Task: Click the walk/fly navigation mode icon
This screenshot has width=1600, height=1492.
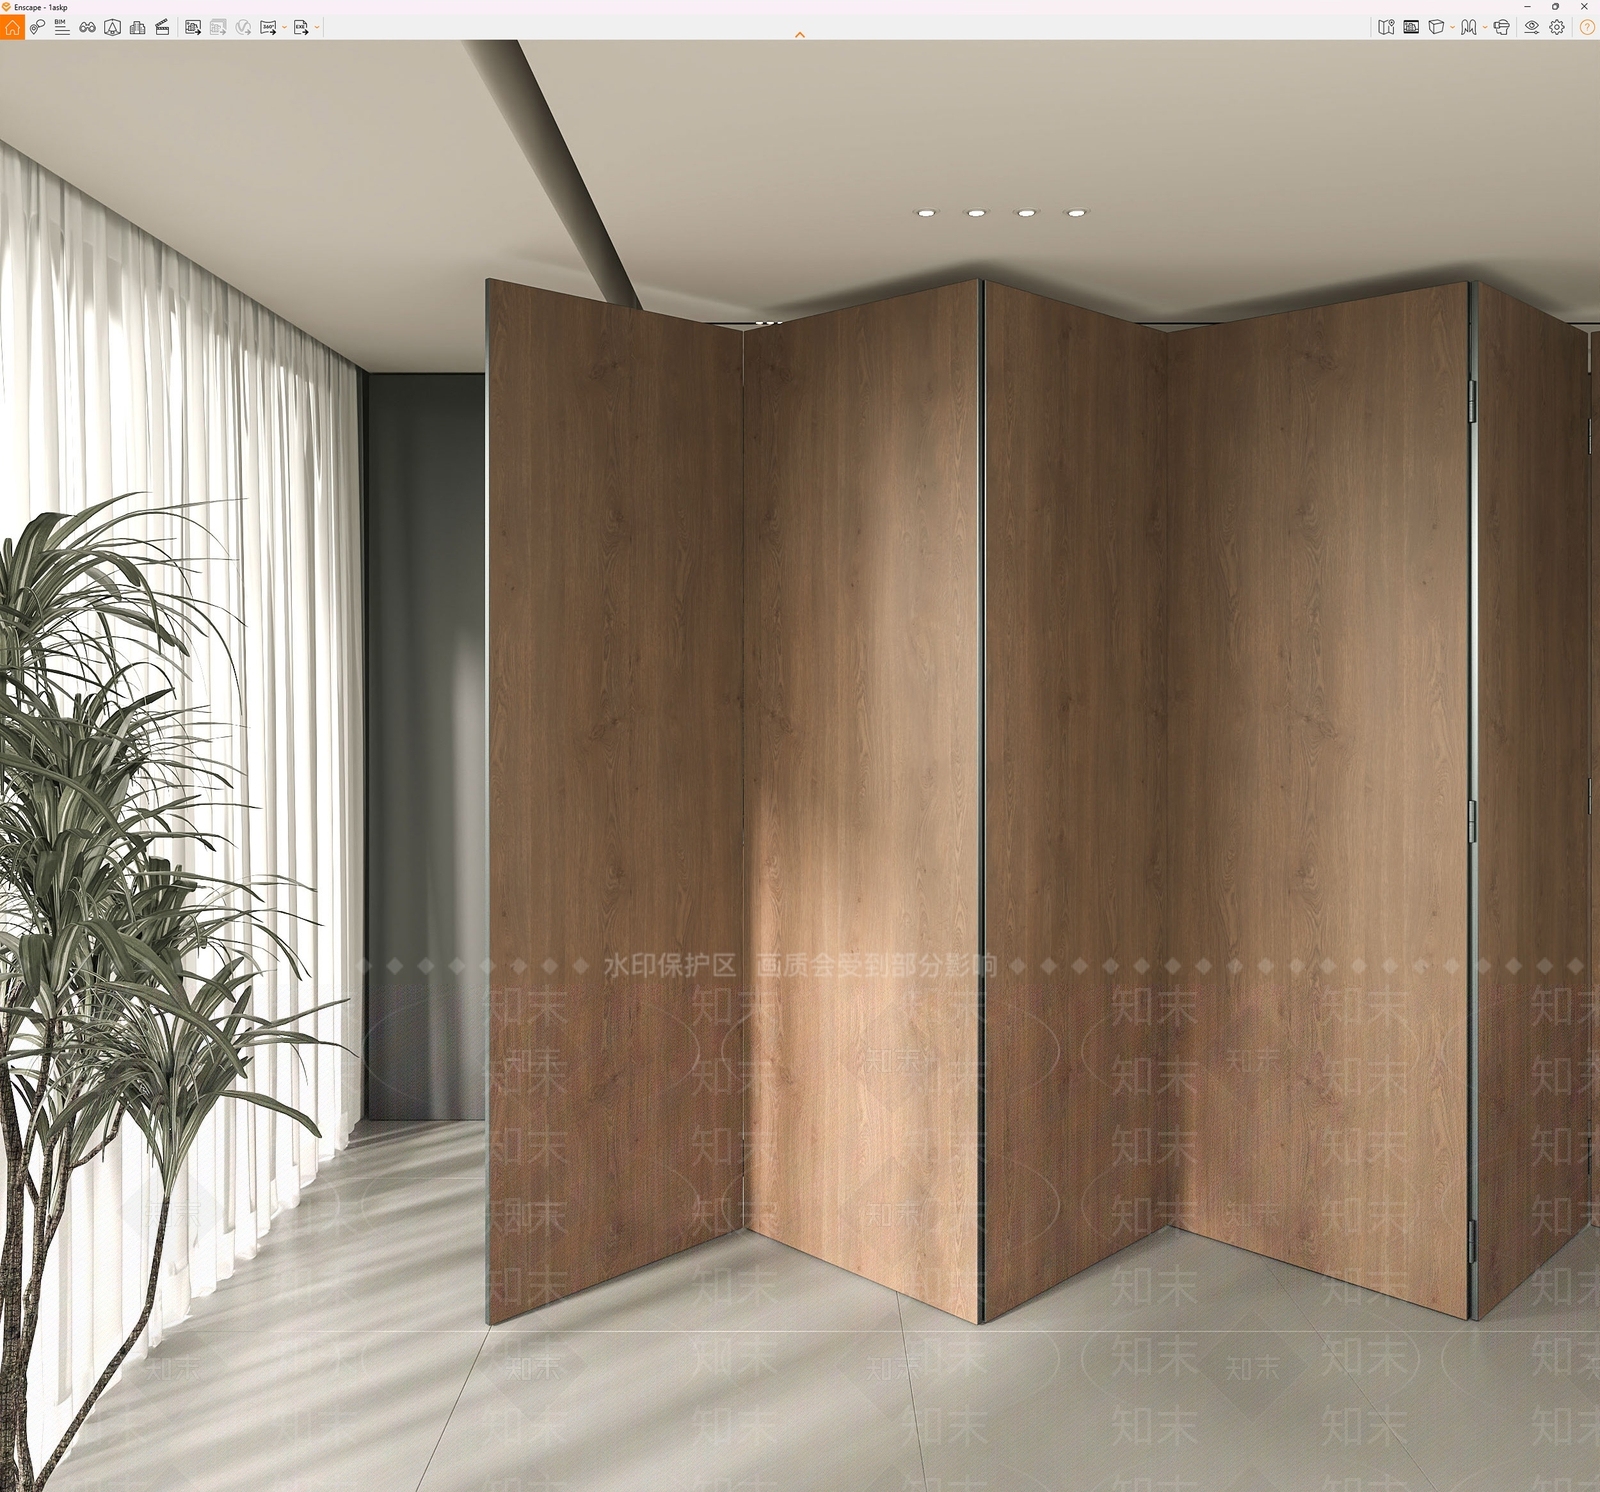Action: point(1468,27)
